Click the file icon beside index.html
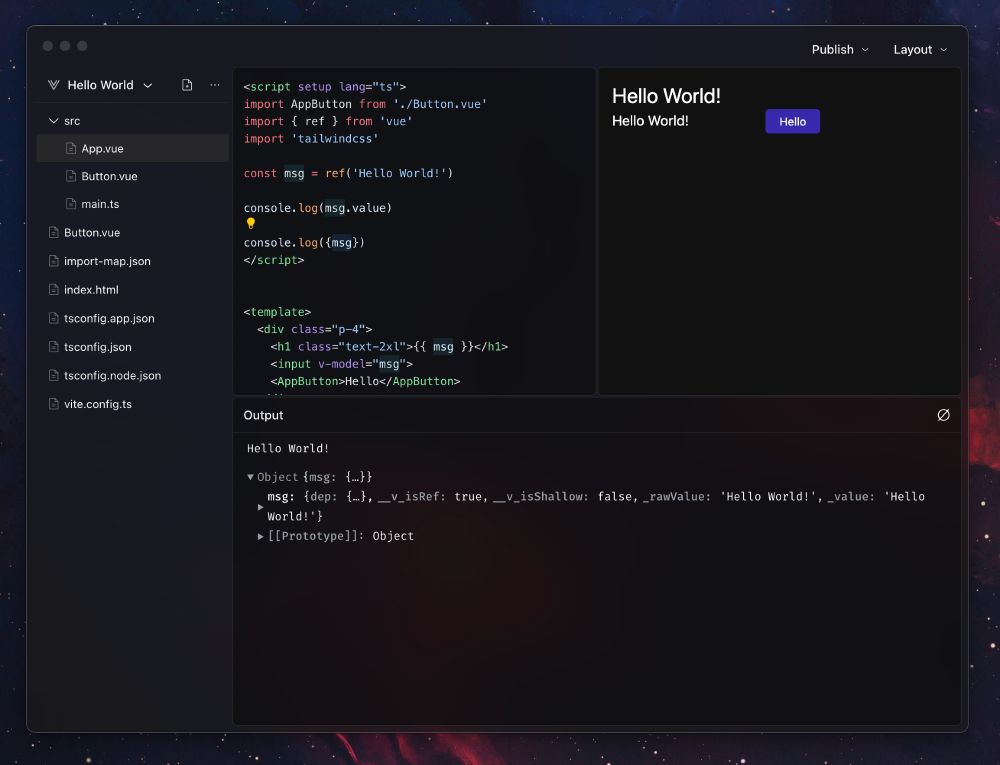This screenshot has height=765, width=1000. pyautogui.click(x=54, y=289)
